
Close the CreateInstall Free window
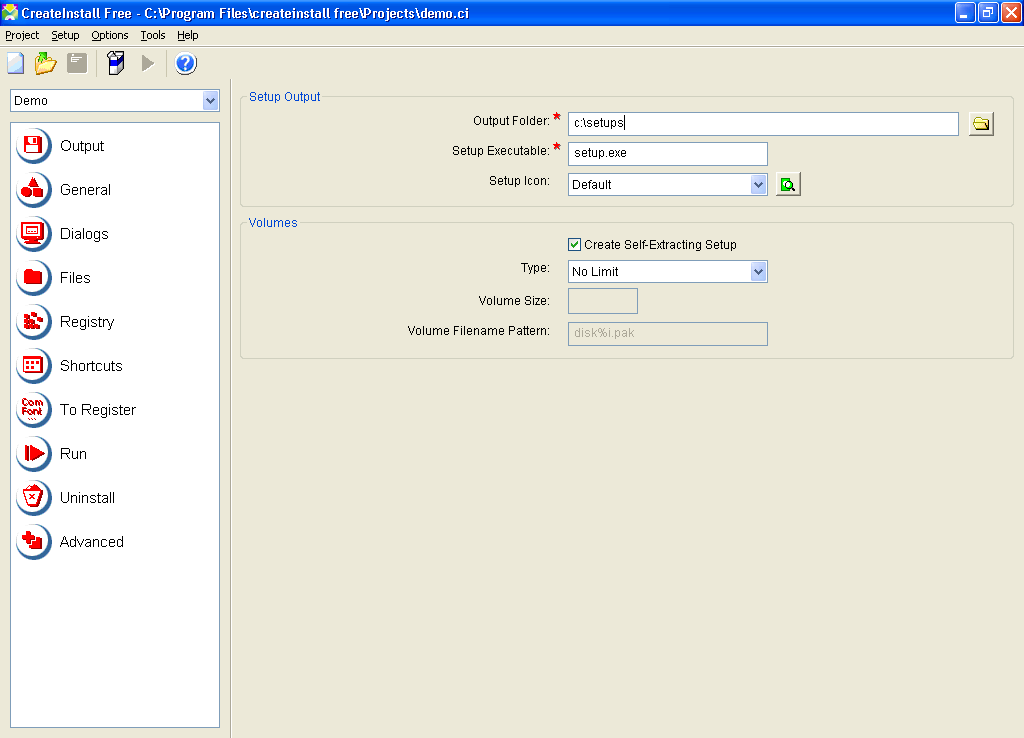(x=1010, y=12)
